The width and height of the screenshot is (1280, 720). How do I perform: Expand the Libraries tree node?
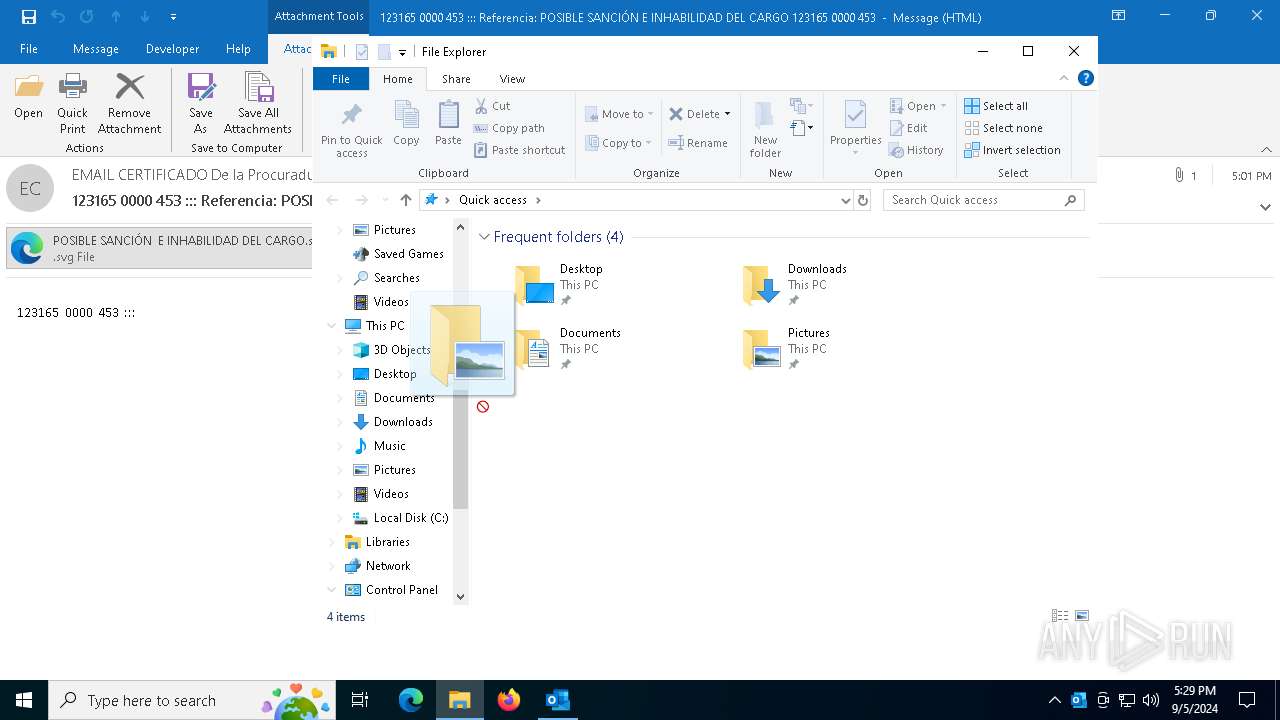(x=332, y=542)
